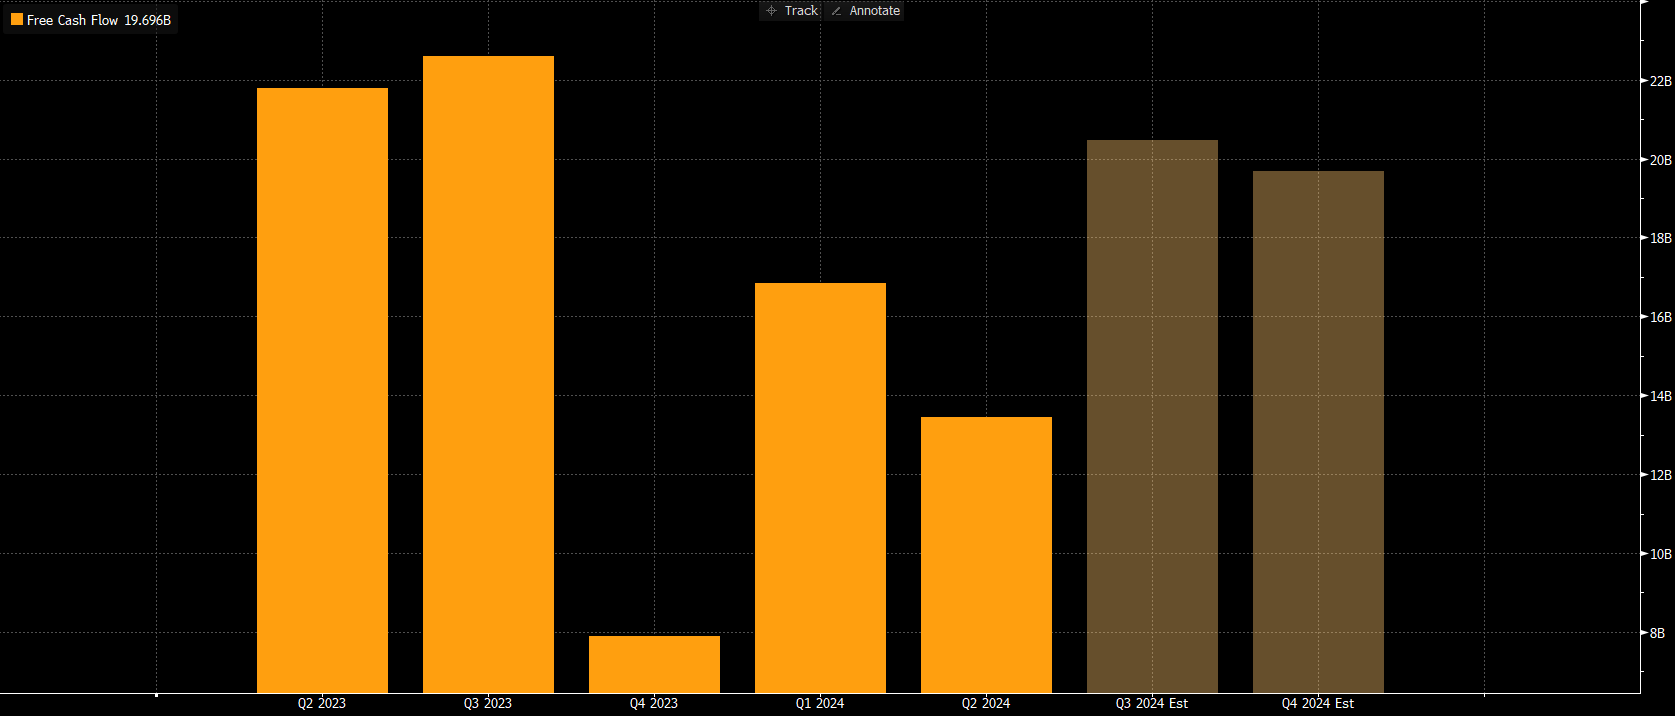This screenshot has width=1675, height=716.
Task: Select the Q2 2024 bar
Action: (x=986, y=555)
